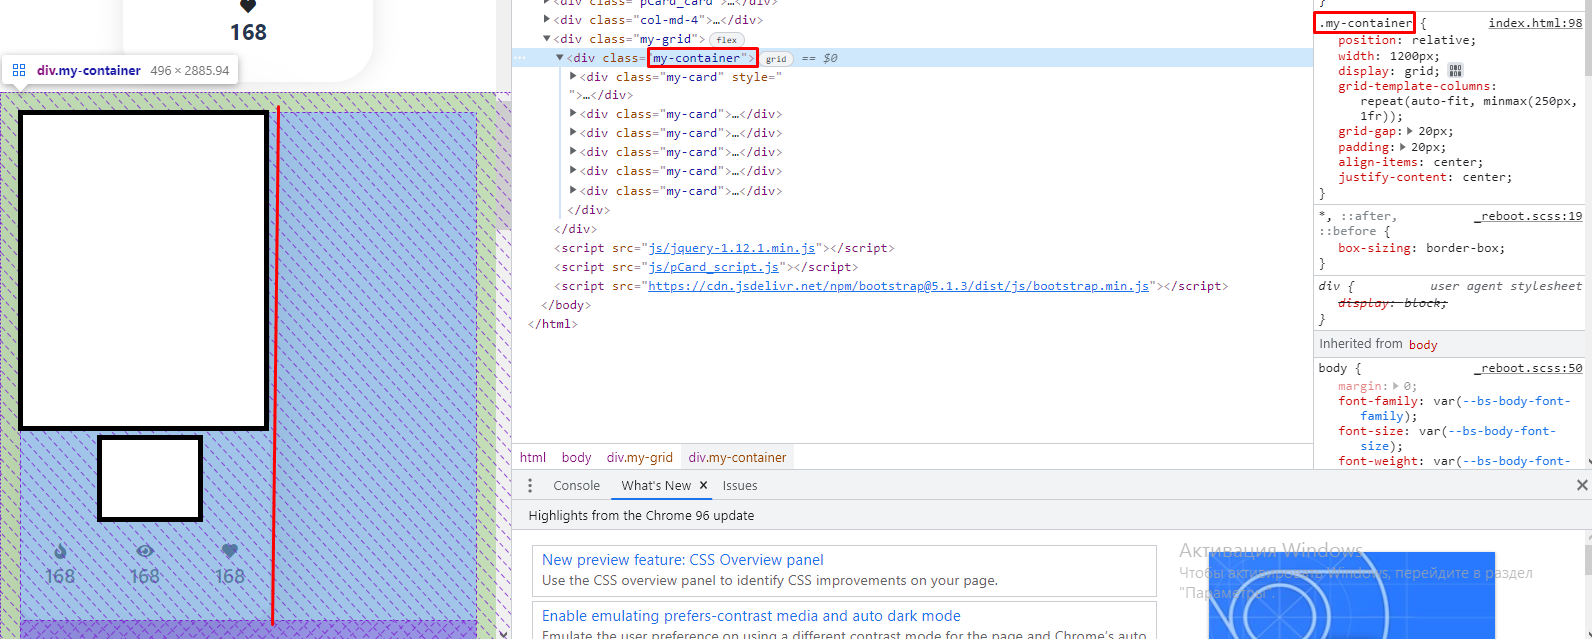1592x639 pixels.
Task: Open js/pCard_script.js script link
Action: 713,267
